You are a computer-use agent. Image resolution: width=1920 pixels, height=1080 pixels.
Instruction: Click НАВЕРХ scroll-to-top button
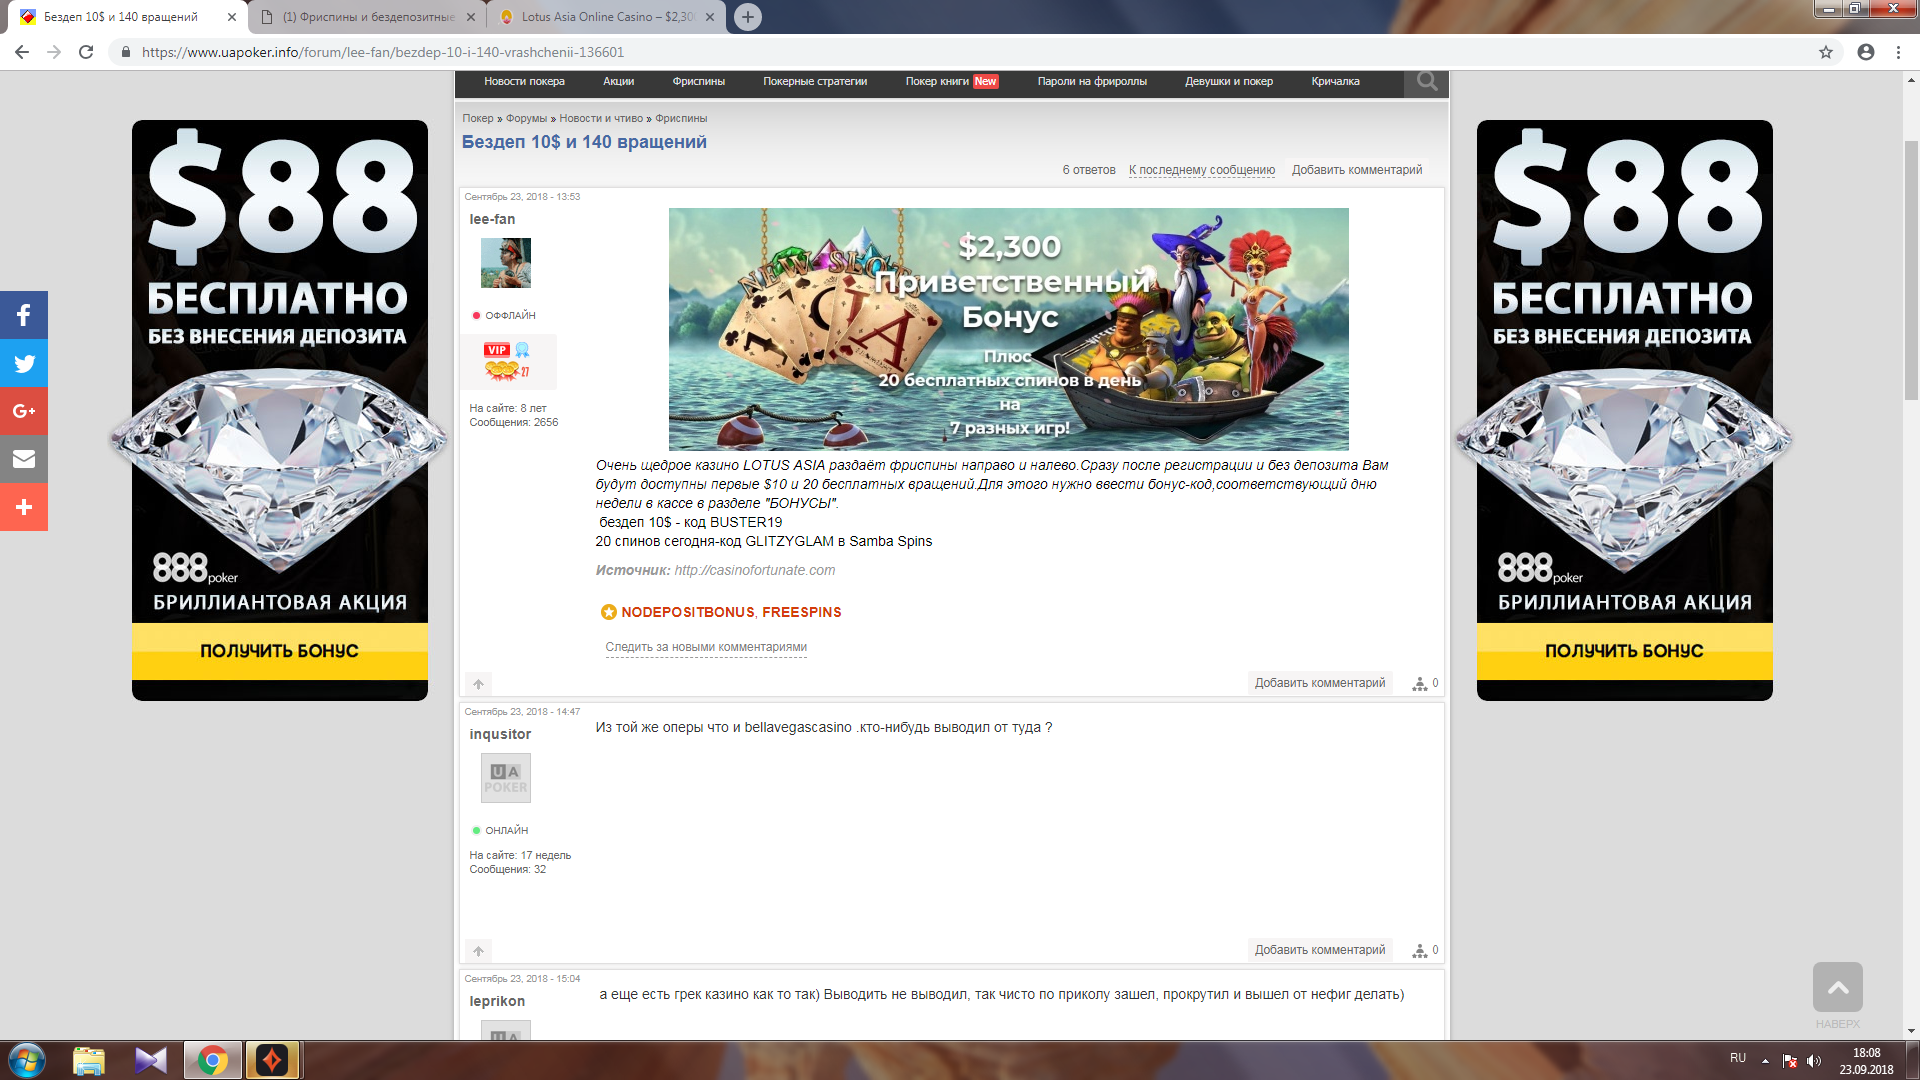tap(1838, 988)
